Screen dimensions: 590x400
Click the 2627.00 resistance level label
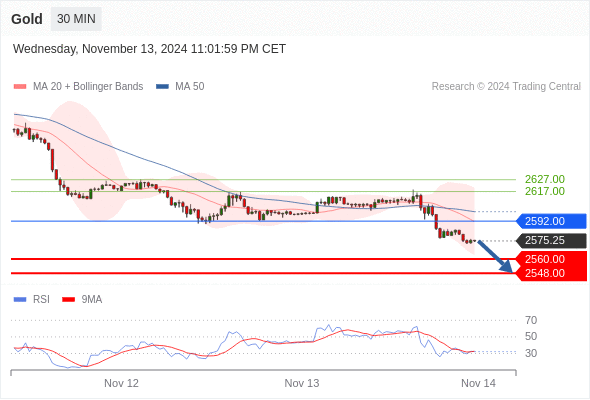tap(545, 179)
